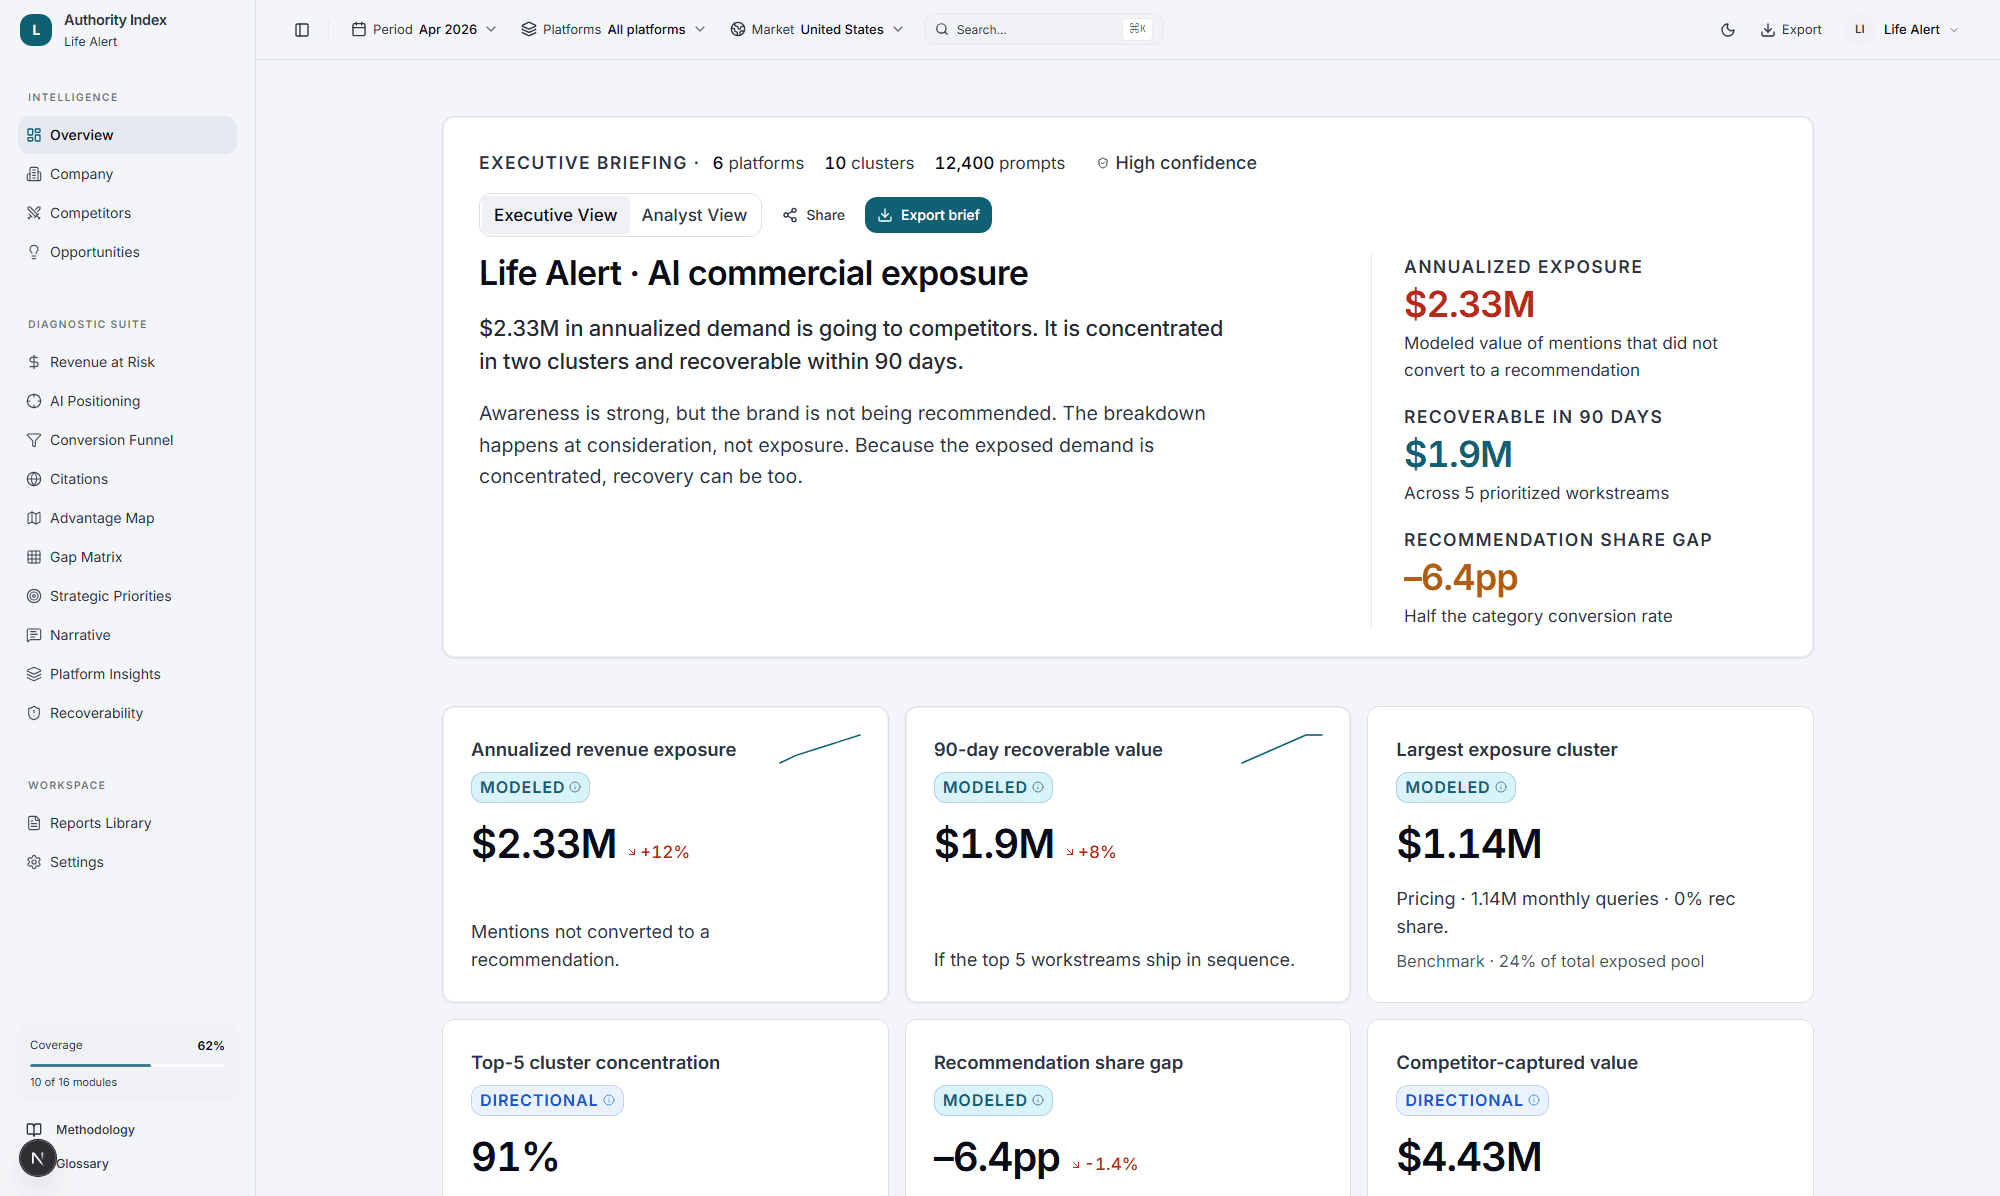Click the +12% trend indicator
The height and width of the screenshot is (1196, 2000).
pos(659,852)
